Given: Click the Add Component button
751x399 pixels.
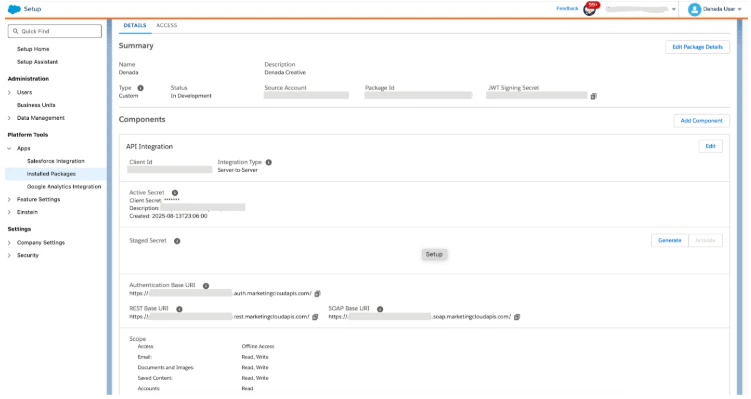Looking at the screenshot, I should [702, 121].
